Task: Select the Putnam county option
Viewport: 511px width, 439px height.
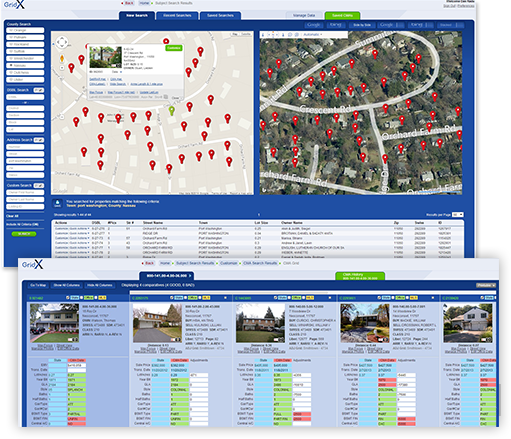Action: pyautogui.click(x=25, y=37)
